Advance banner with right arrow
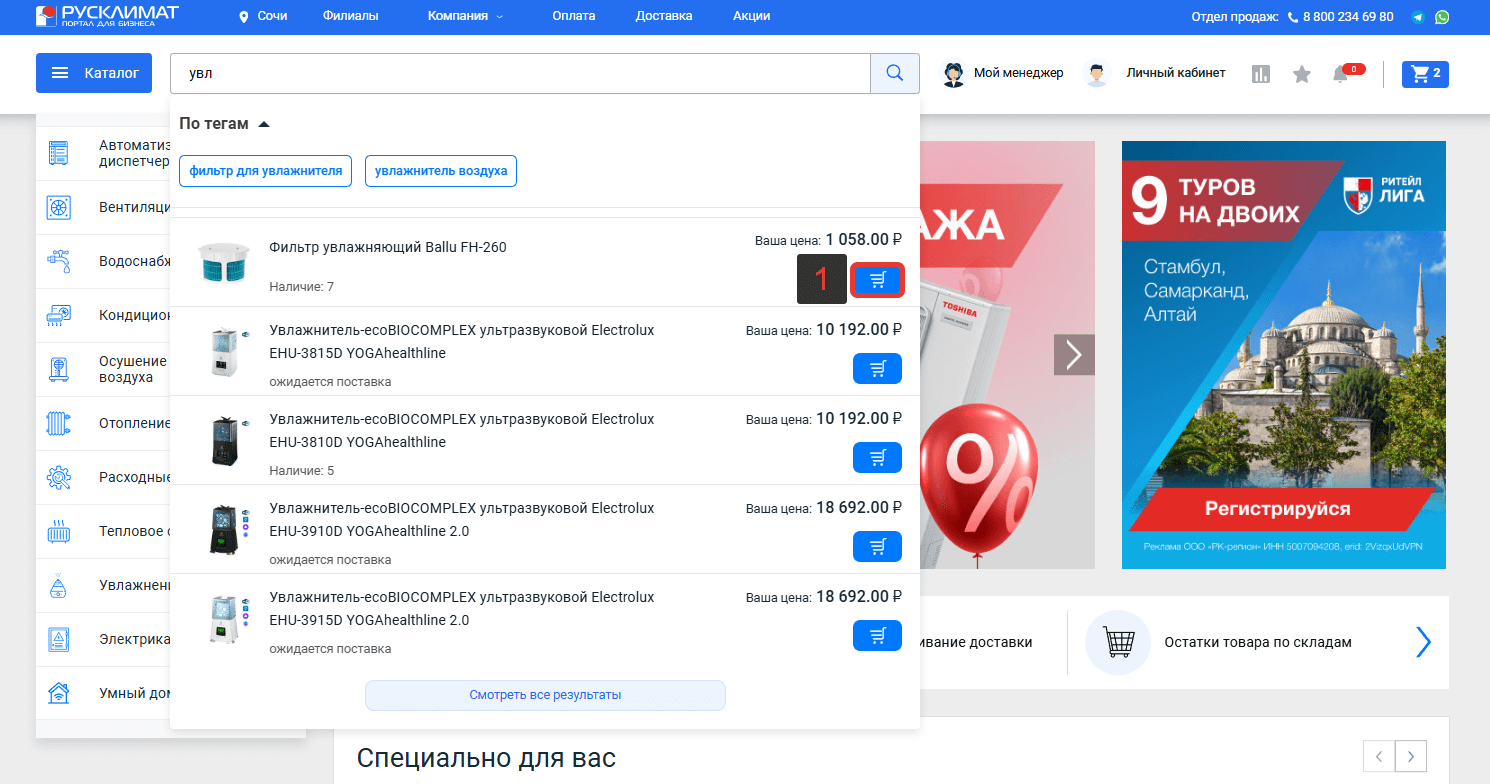Image resolution: width=1490 pixels, height=784 pixels. 1074,354
